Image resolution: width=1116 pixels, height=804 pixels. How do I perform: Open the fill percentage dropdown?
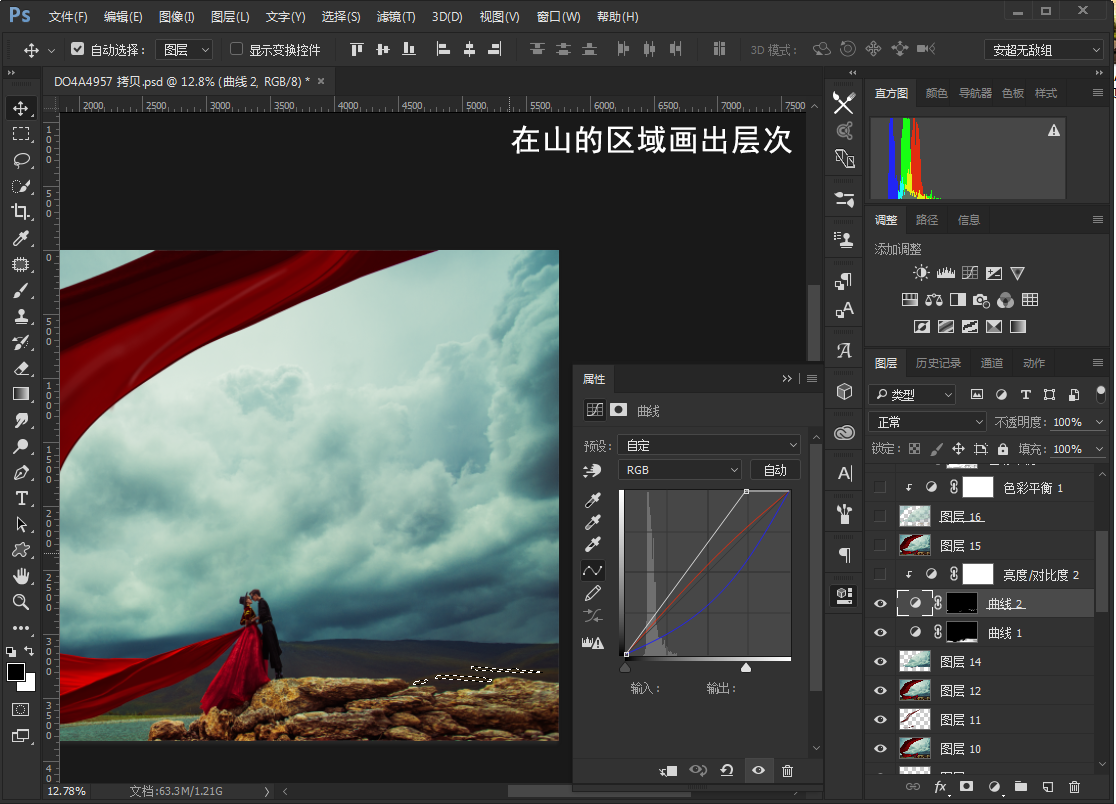(x=1100, y=449)
